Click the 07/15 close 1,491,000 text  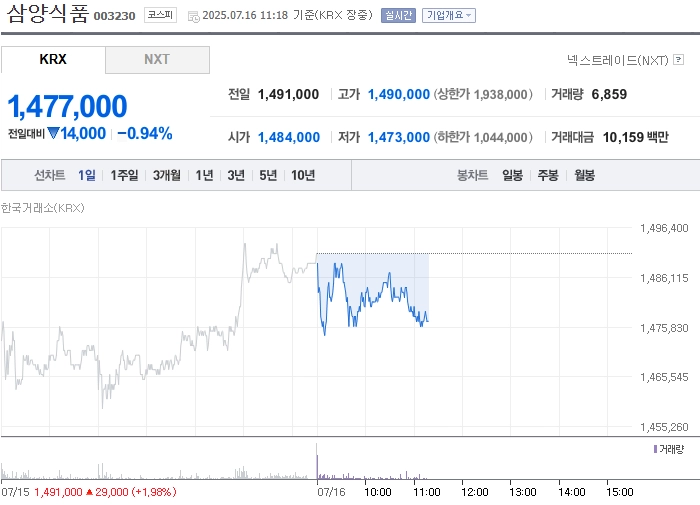[58, 492]
